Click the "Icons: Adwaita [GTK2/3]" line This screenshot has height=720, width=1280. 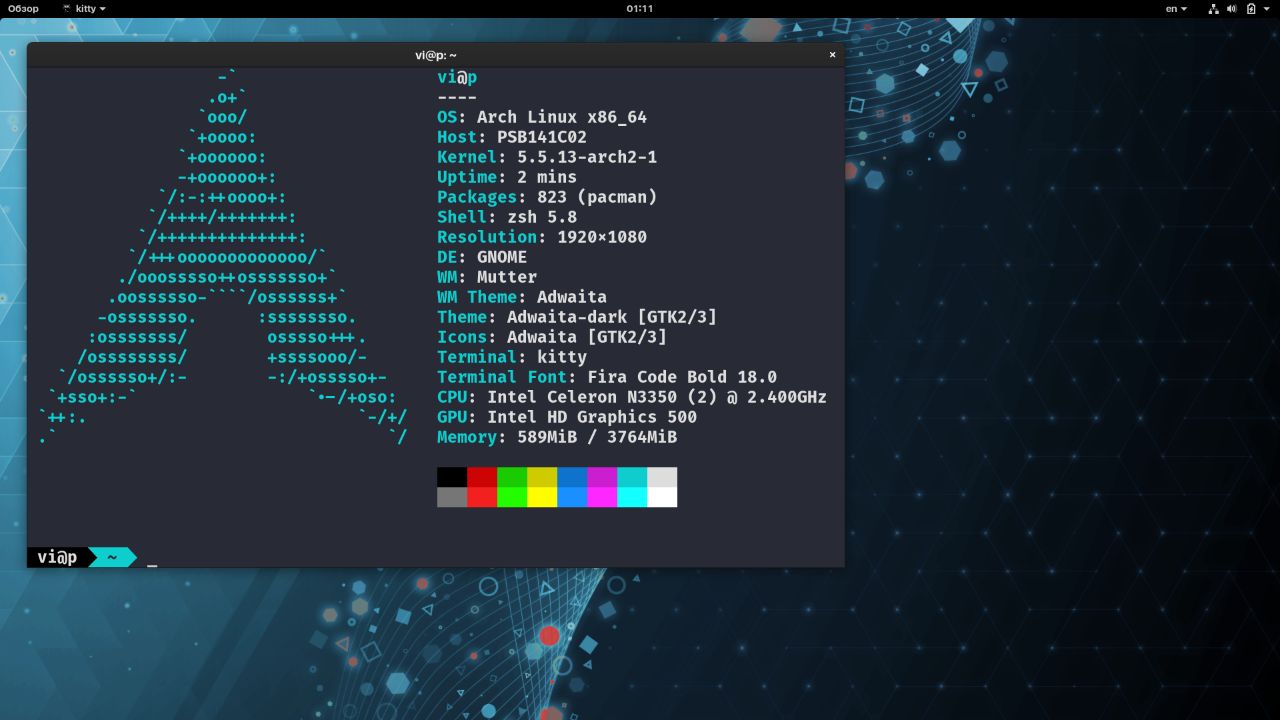point(552,337)
